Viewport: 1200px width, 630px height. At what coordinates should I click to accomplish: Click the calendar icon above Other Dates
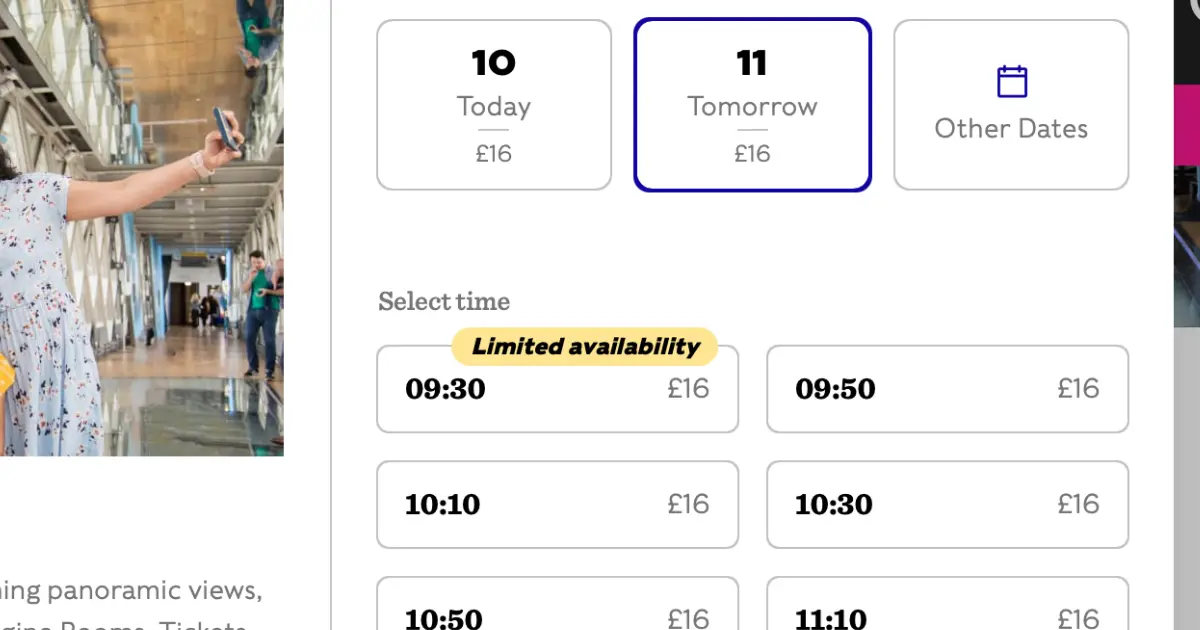(1012, 81)
